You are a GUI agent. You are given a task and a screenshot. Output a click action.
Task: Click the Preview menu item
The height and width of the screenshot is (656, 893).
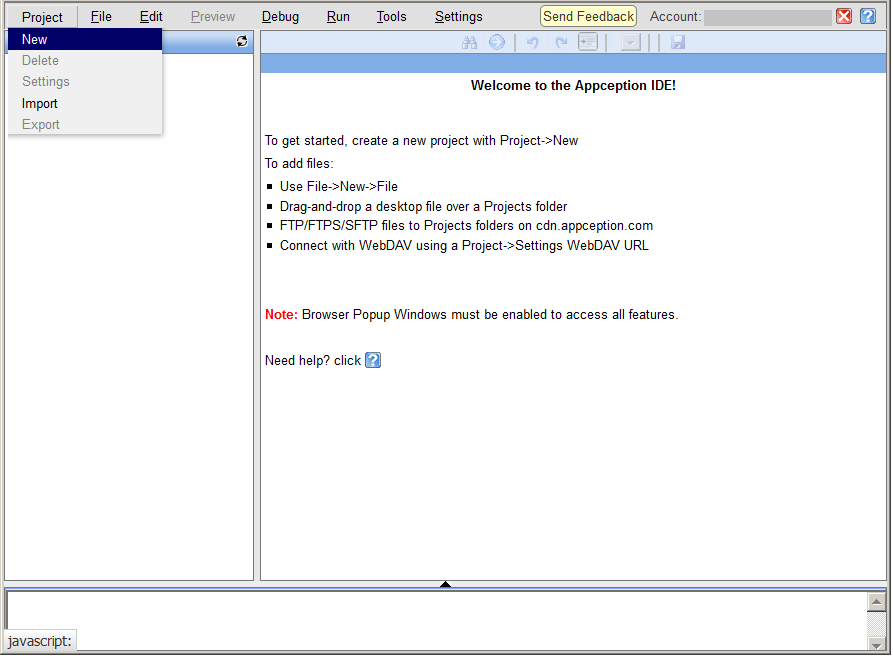coord(212,17)
